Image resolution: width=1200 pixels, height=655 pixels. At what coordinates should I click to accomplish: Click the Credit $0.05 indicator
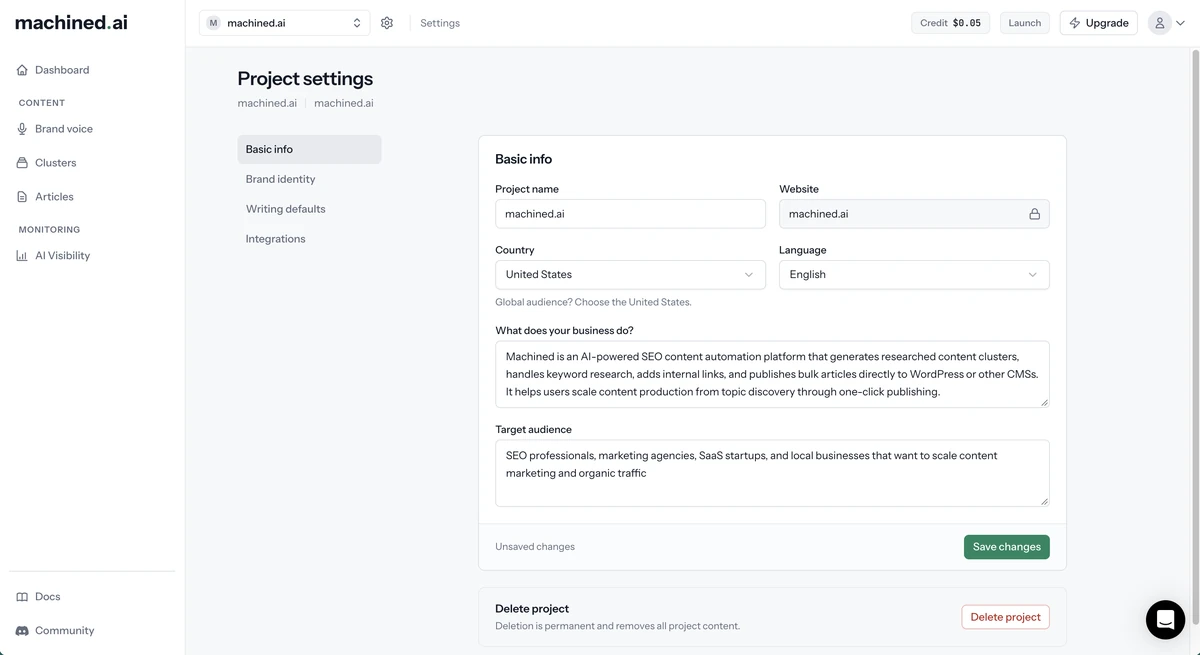951,23
